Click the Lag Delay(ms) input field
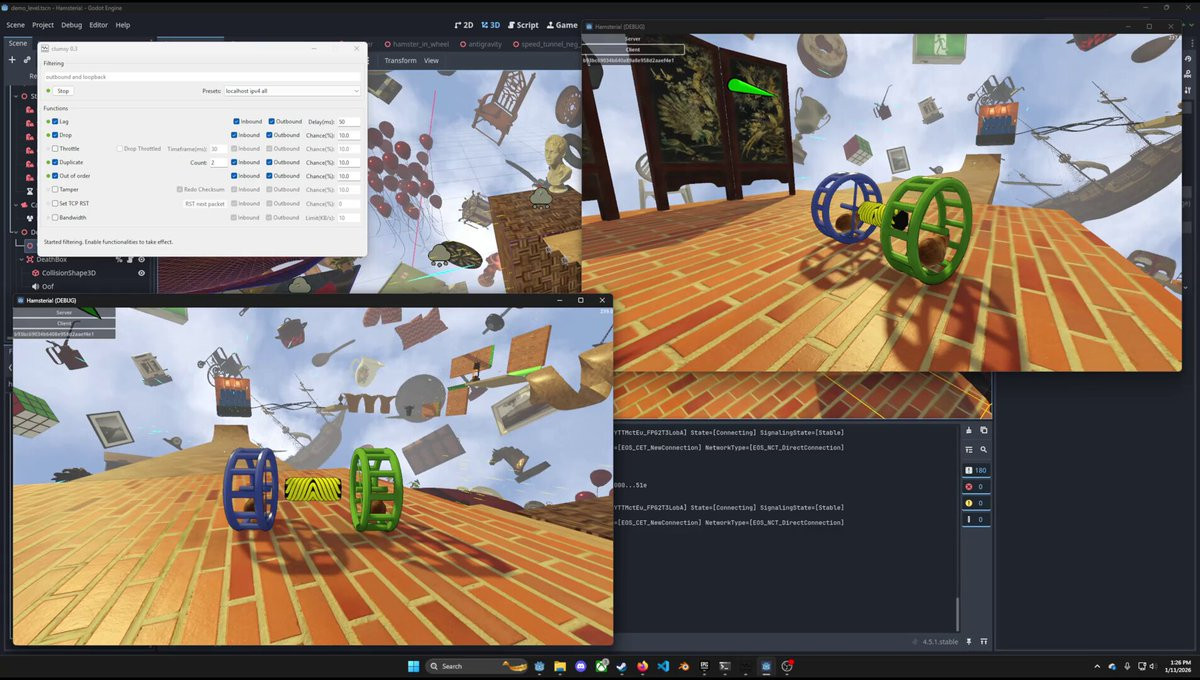This screenshot has height=680, width=1200. [x=349, y=121]
